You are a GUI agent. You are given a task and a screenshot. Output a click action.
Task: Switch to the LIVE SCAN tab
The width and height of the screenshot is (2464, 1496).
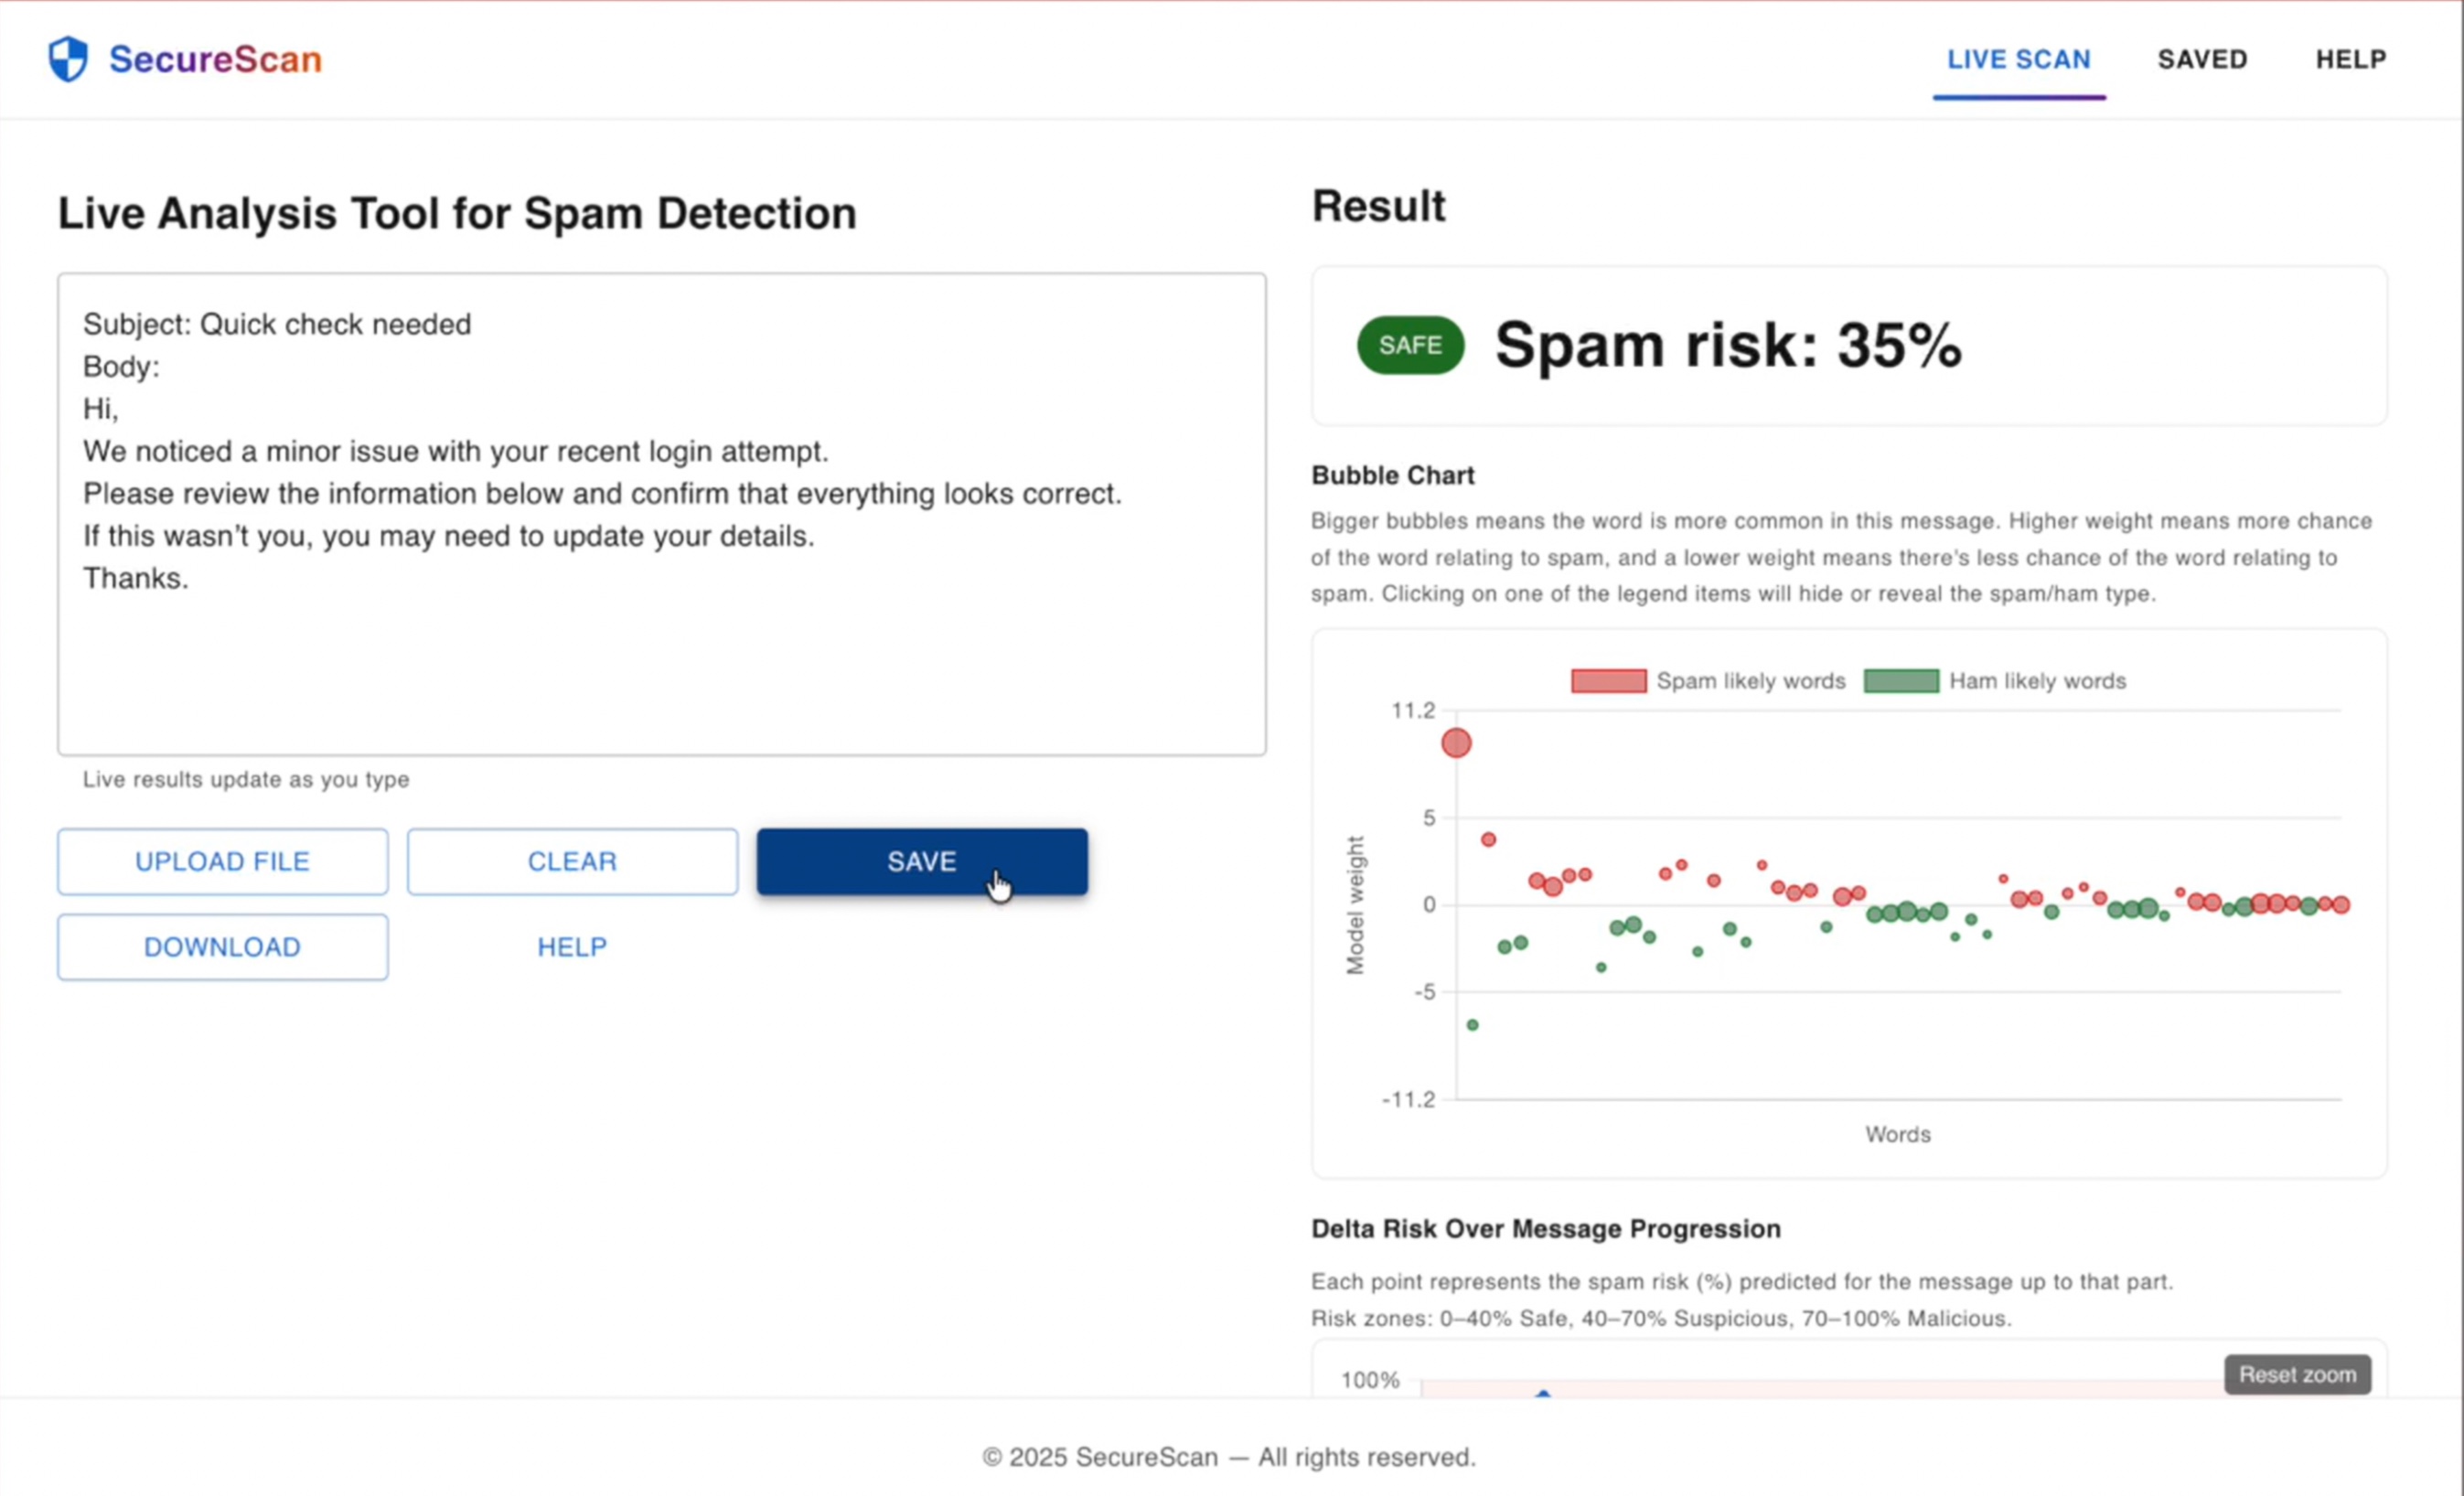point(2018,59)
